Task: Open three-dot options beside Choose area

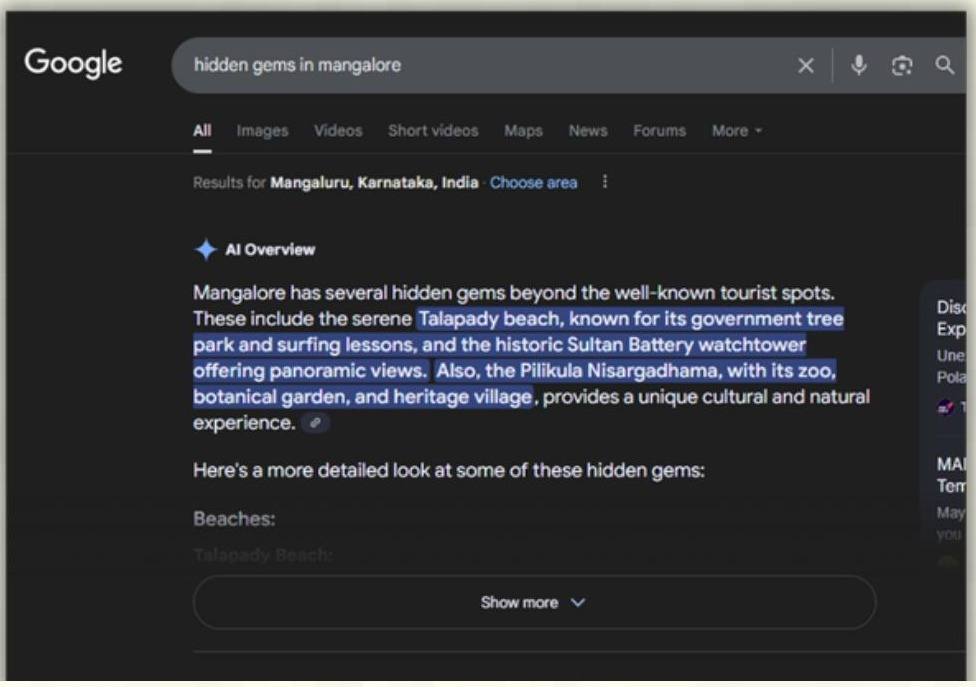Action: coord(605,182)
